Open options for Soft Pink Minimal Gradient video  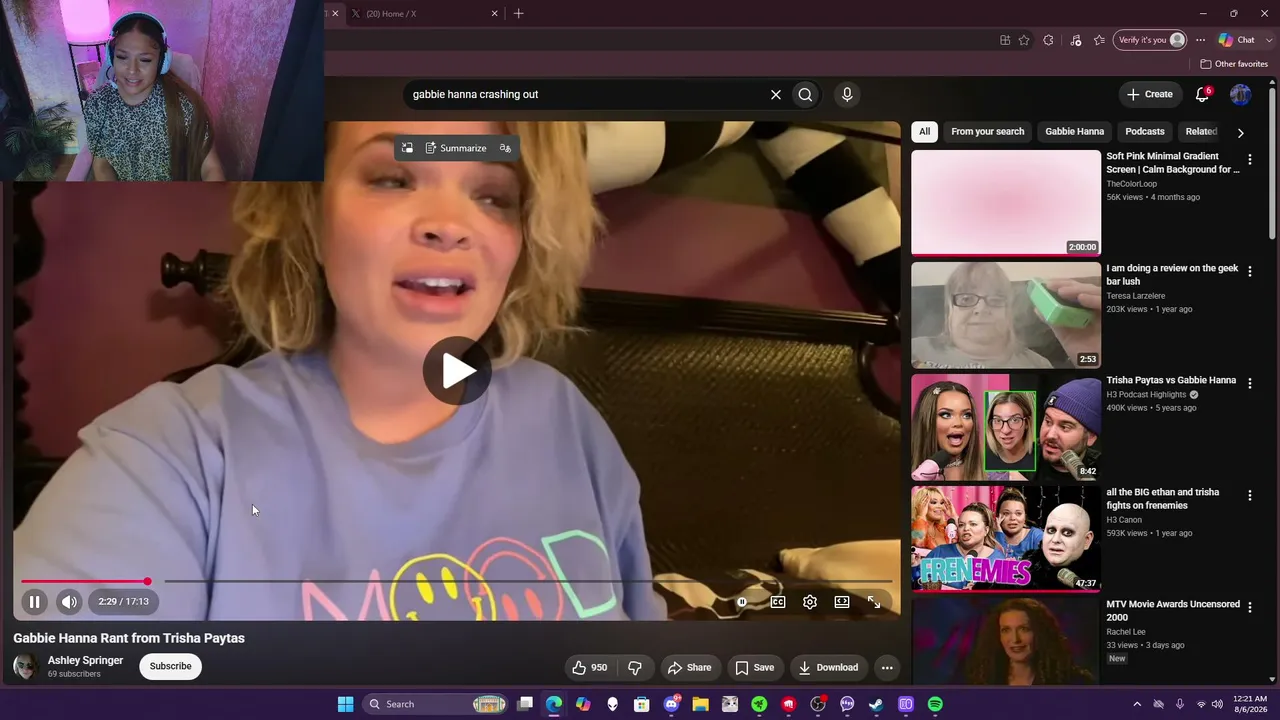click(x=1249, y=159)
